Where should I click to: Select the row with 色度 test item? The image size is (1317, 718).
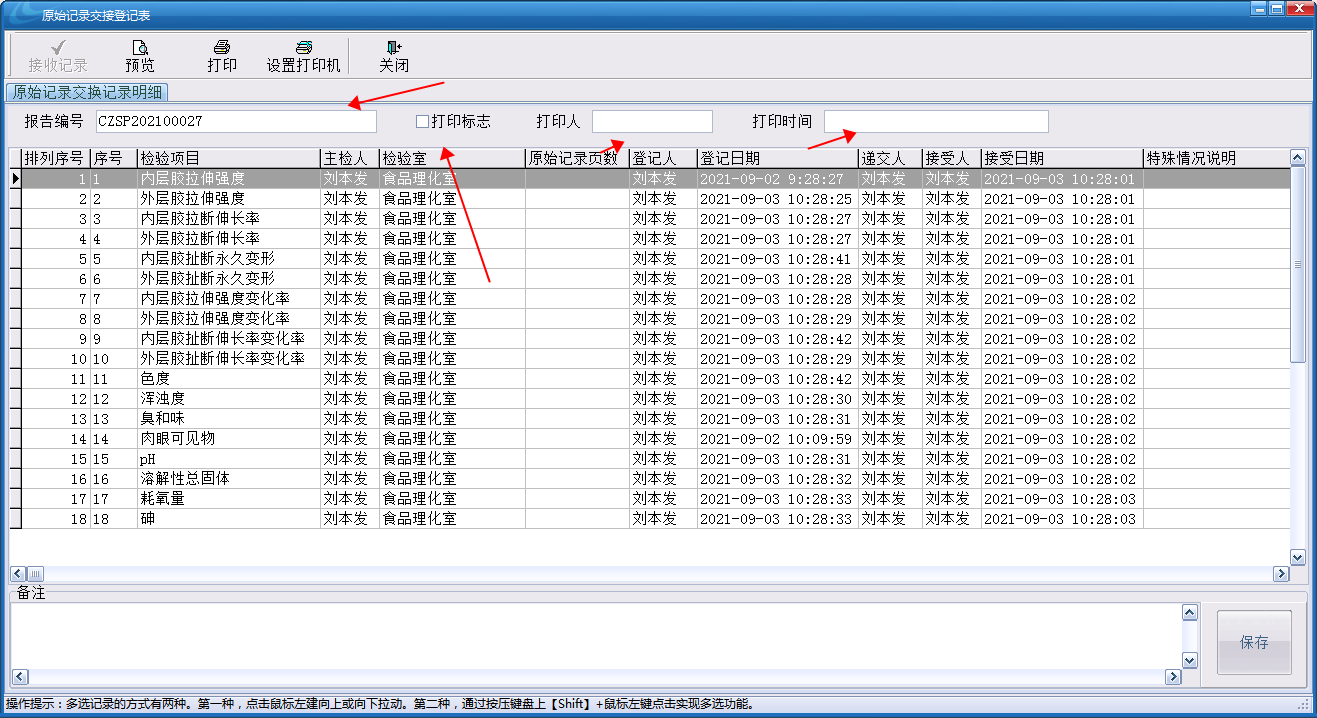coord(228,379)
